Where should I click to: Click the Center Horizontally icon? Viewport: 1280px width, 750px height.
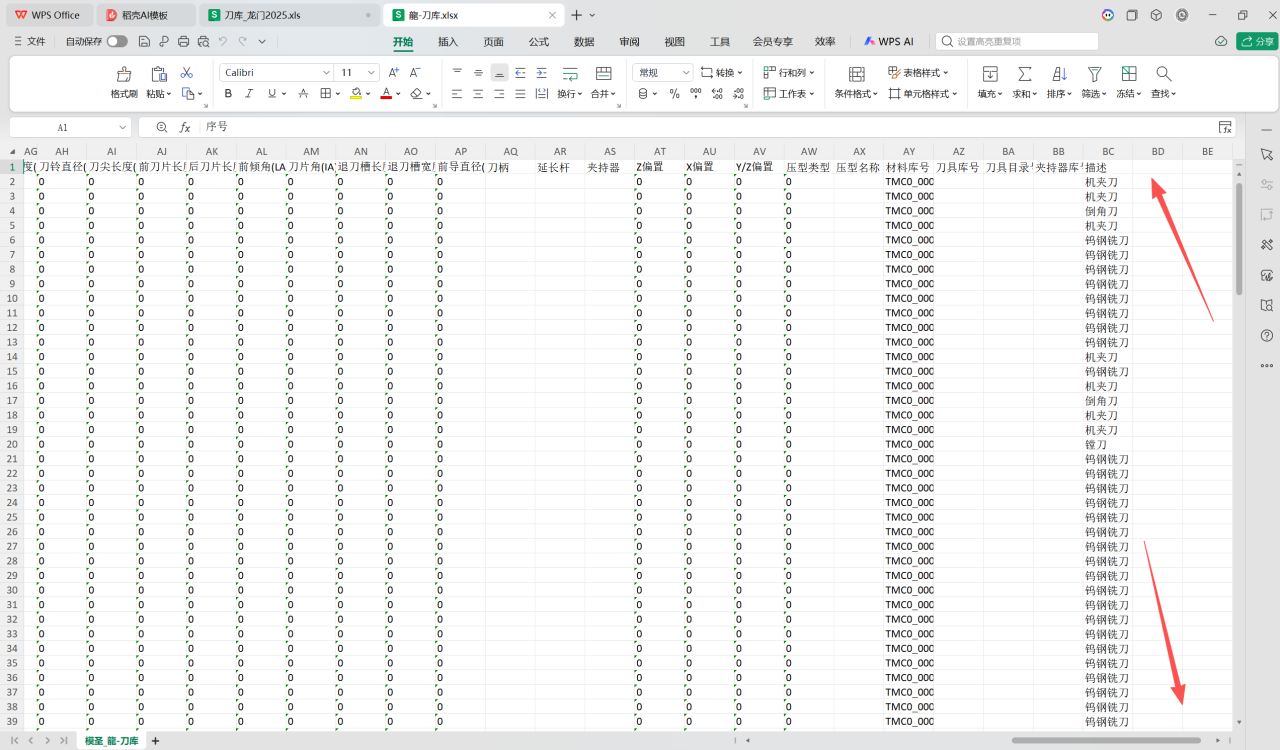click(x=478, y=94)
